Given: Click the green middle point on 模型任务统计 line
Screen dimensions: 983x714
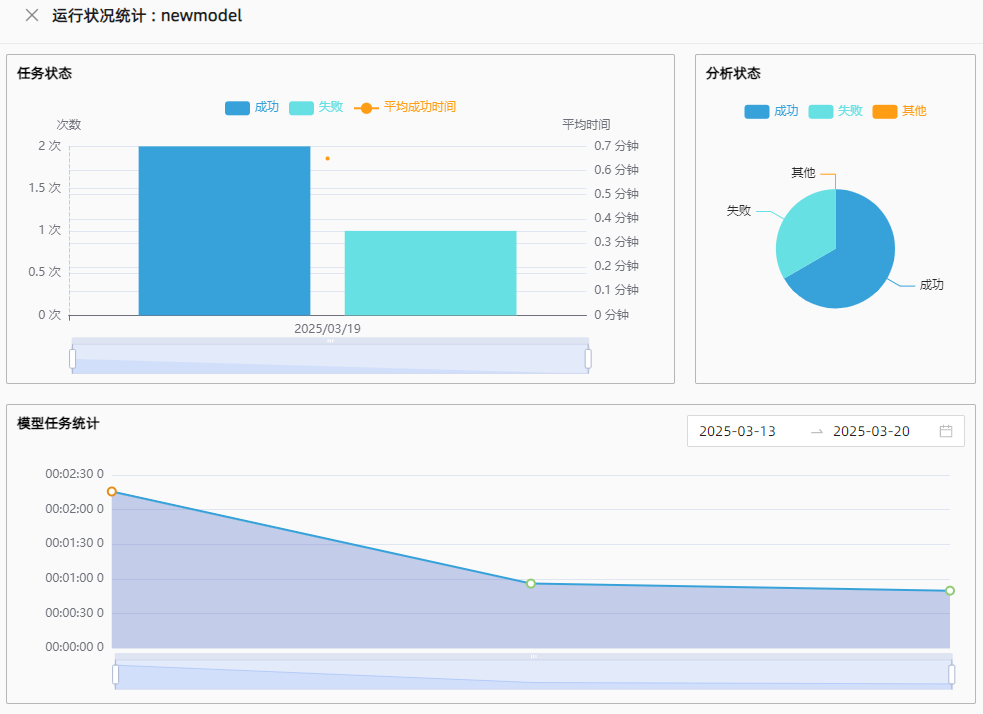Looking at the screenshot, I should click(531, 584).
